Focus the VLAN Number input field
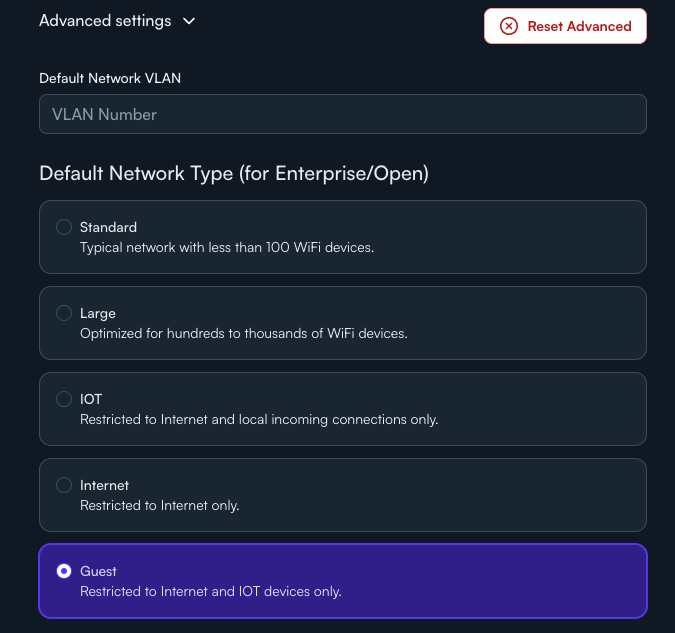675x633 pixels. [343, 114]
